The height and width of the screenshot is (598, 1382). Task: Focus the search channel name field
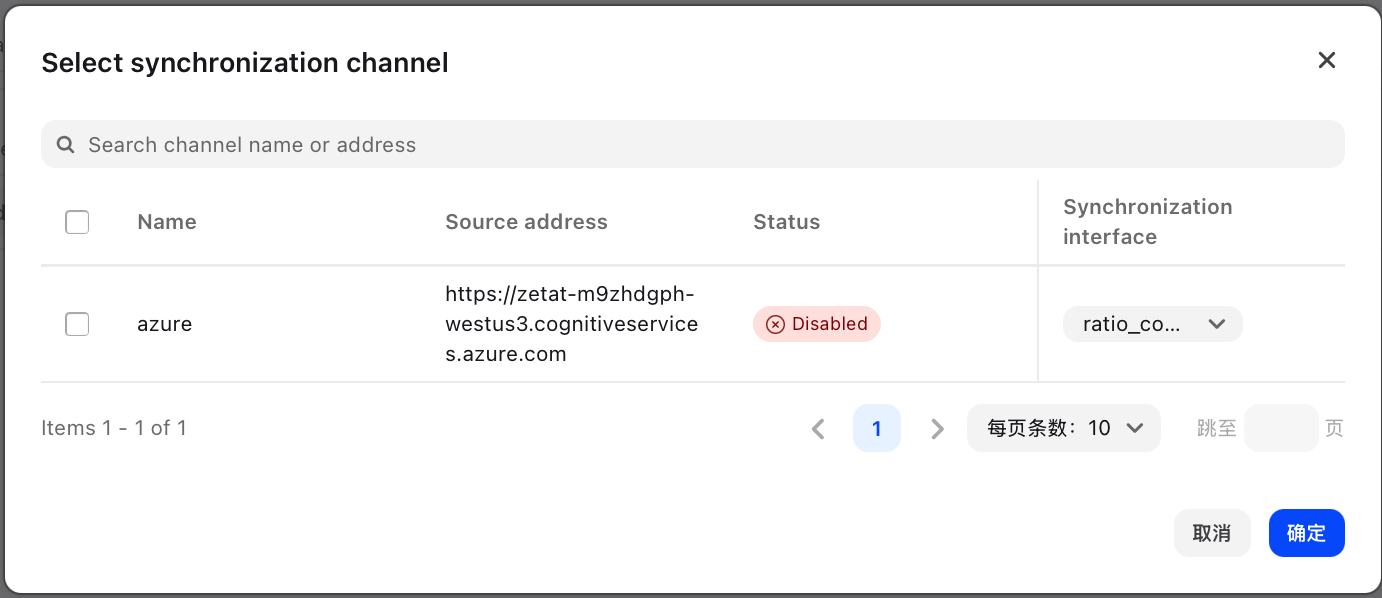[x=693, y=145]
